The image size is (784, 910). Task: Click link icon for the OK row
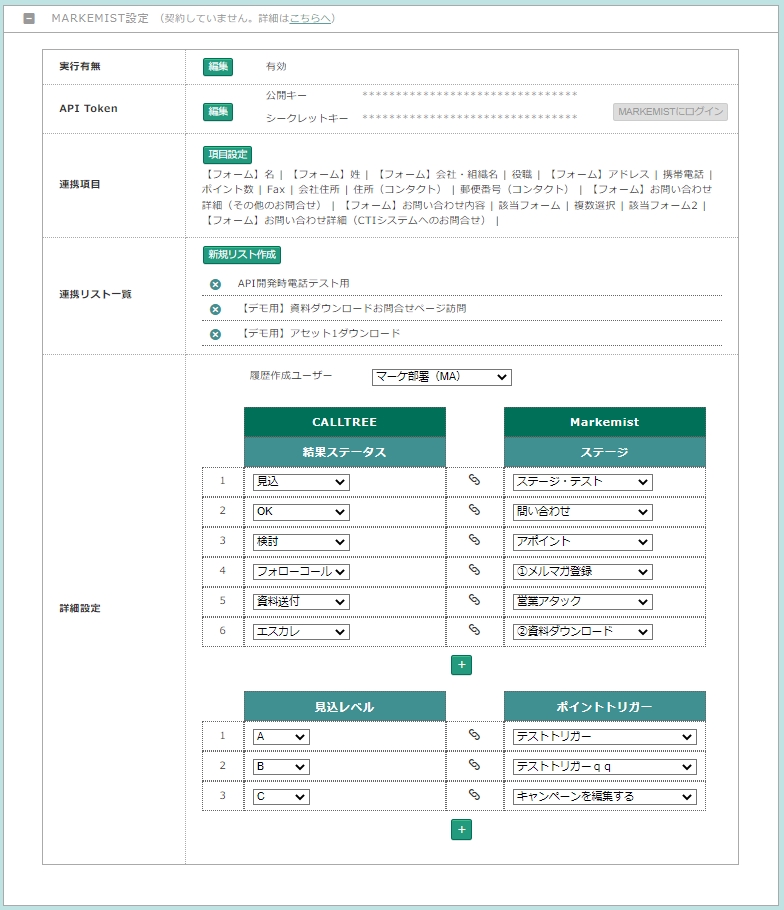click(x=474, y=510)
